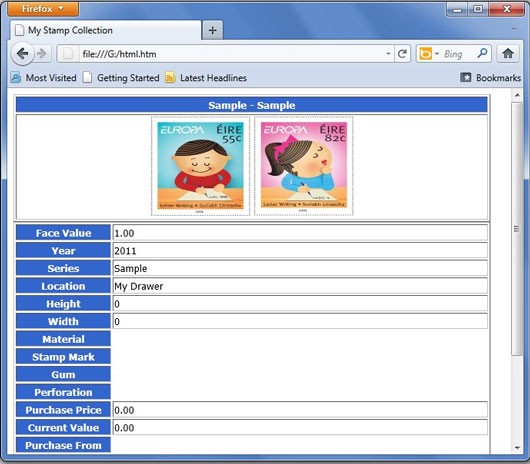
Task: Click the magnifier search icon
Action: (482, 53)
